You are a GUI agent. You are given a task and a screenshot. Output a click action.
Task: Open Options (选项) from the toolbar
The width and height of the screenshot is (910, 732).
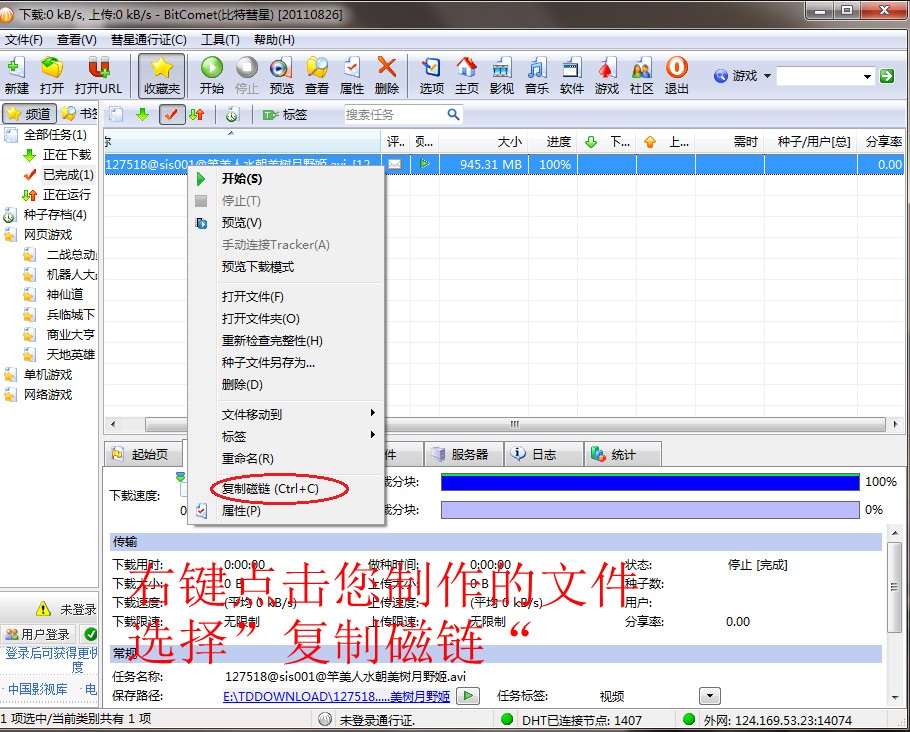click(x=431, y=75)
